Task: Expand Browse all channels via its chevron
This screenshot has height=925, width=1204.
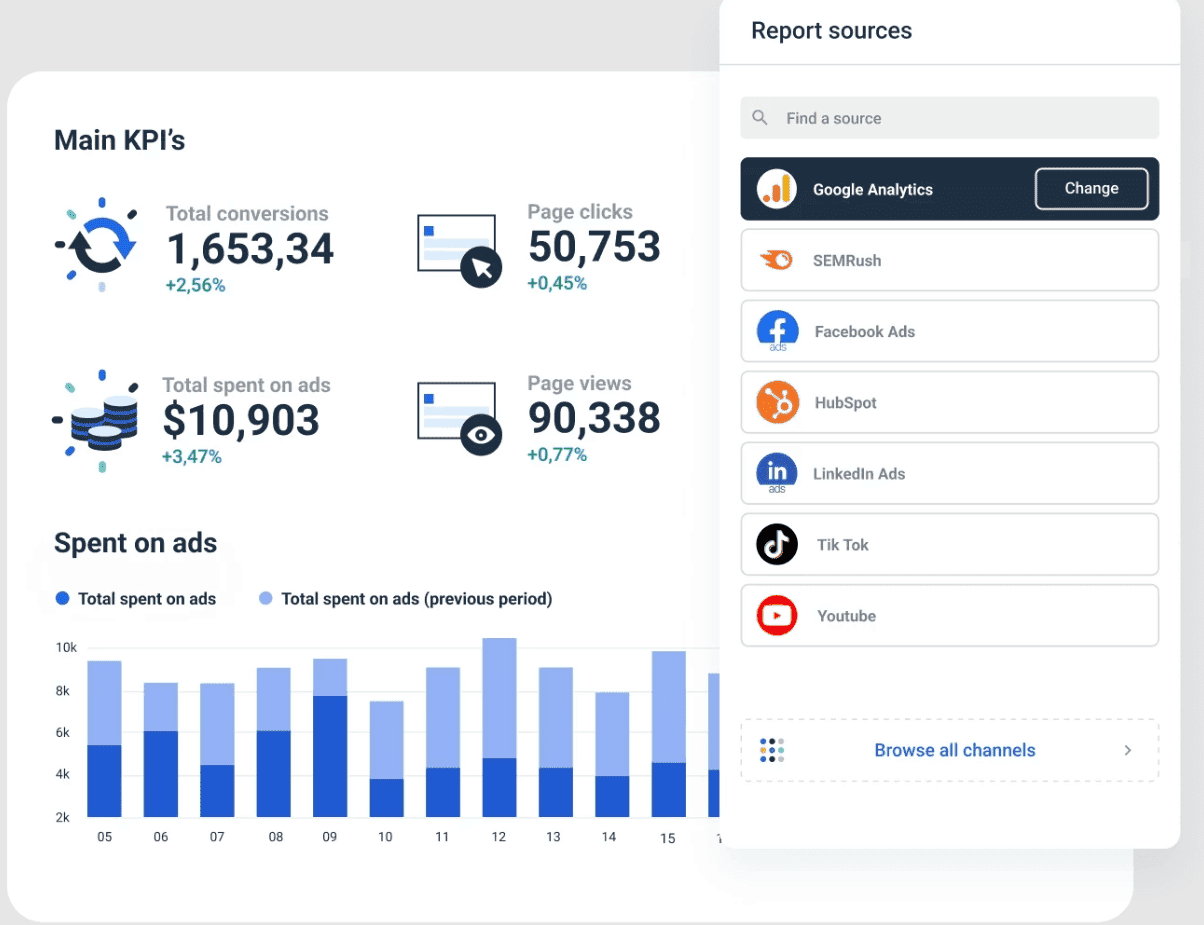Action: tap(1127, 750)
